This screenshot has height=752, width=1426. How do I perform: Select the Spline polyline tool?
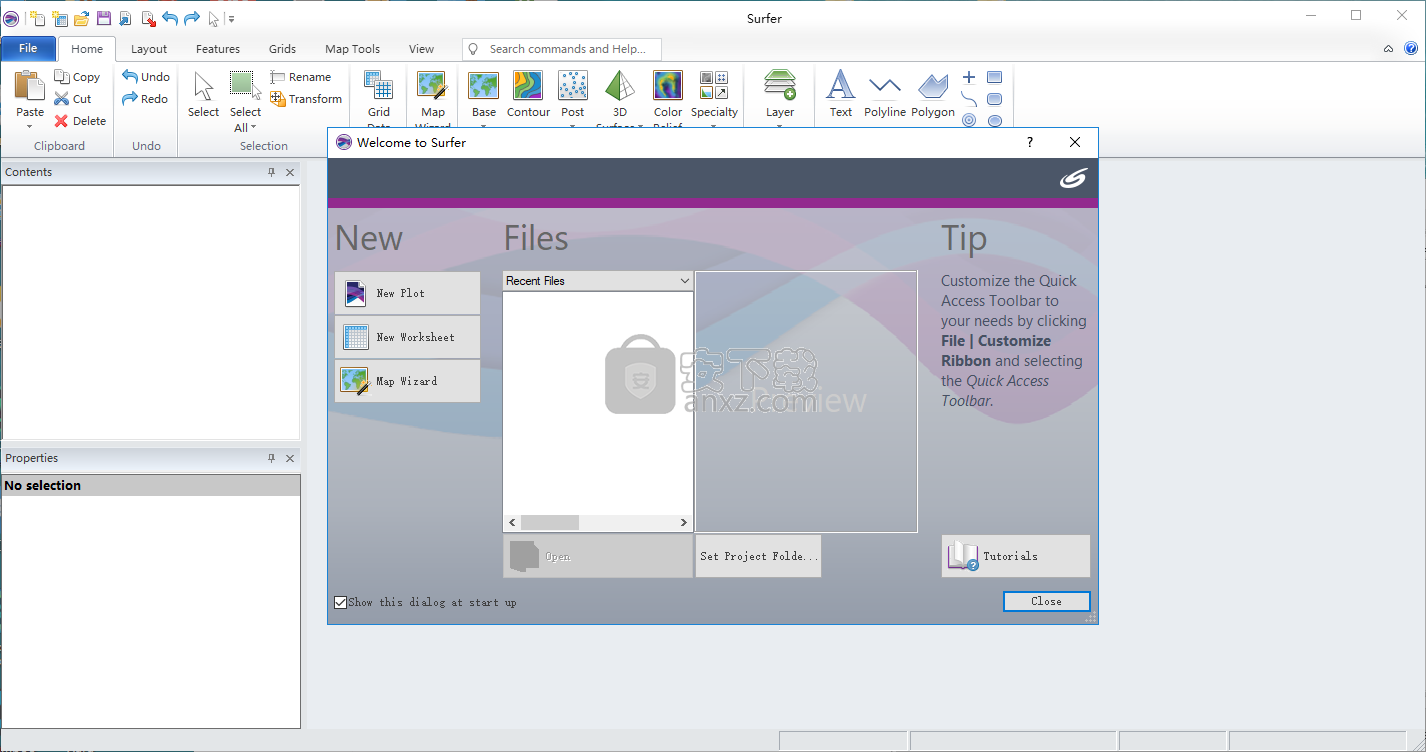tap(969, 99)
